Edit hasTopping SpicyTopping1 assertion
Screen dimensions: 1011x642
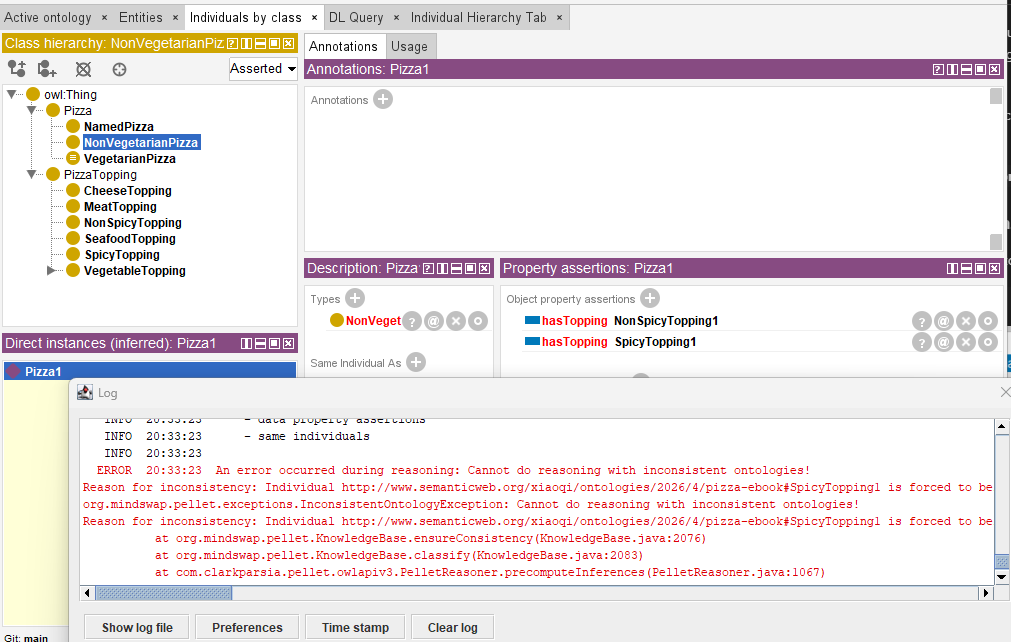pos(988,342)
